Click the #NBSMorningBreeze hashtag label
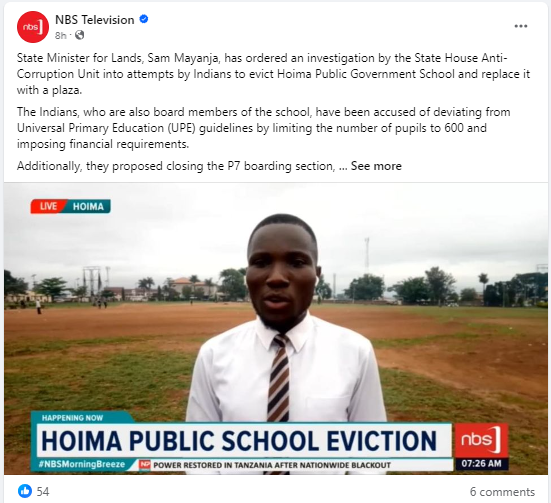 click(x=82, y=464)
